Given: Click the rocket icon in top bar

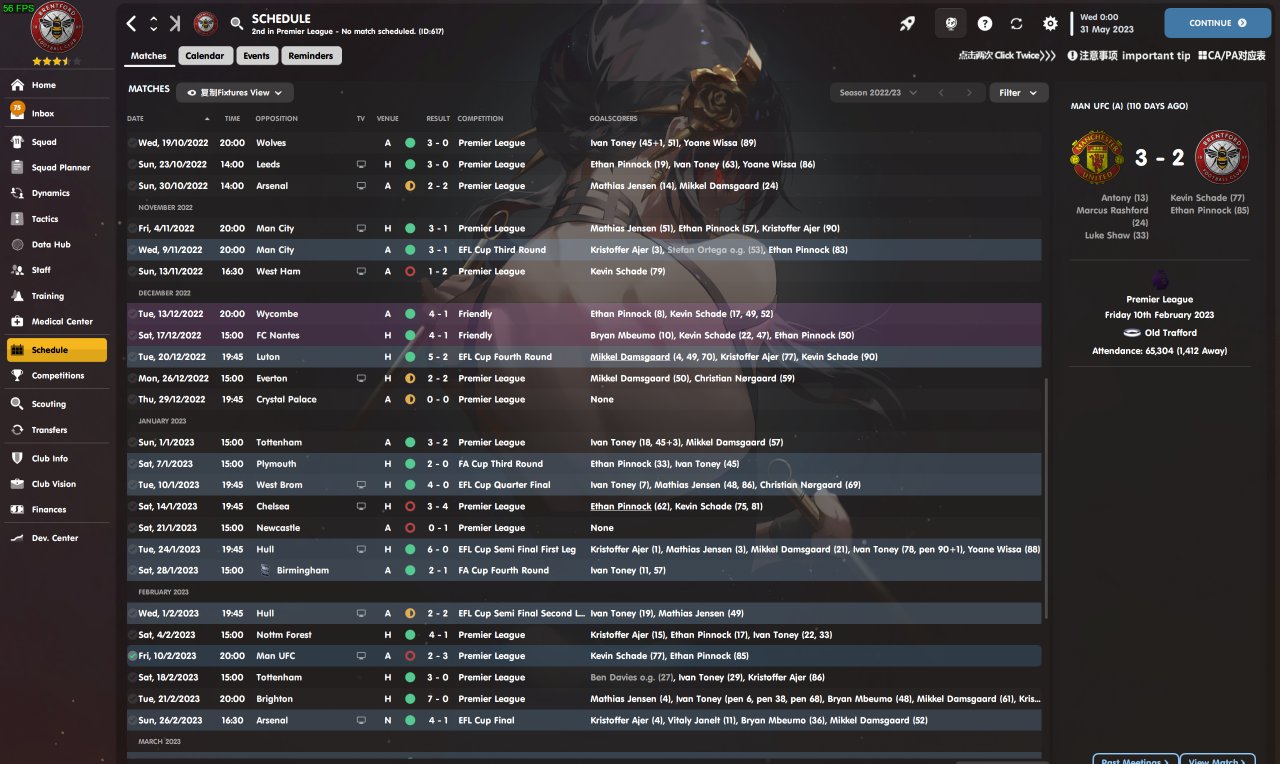Looking at the screenshot, I should pyautogui.click(x=907, y=23).
